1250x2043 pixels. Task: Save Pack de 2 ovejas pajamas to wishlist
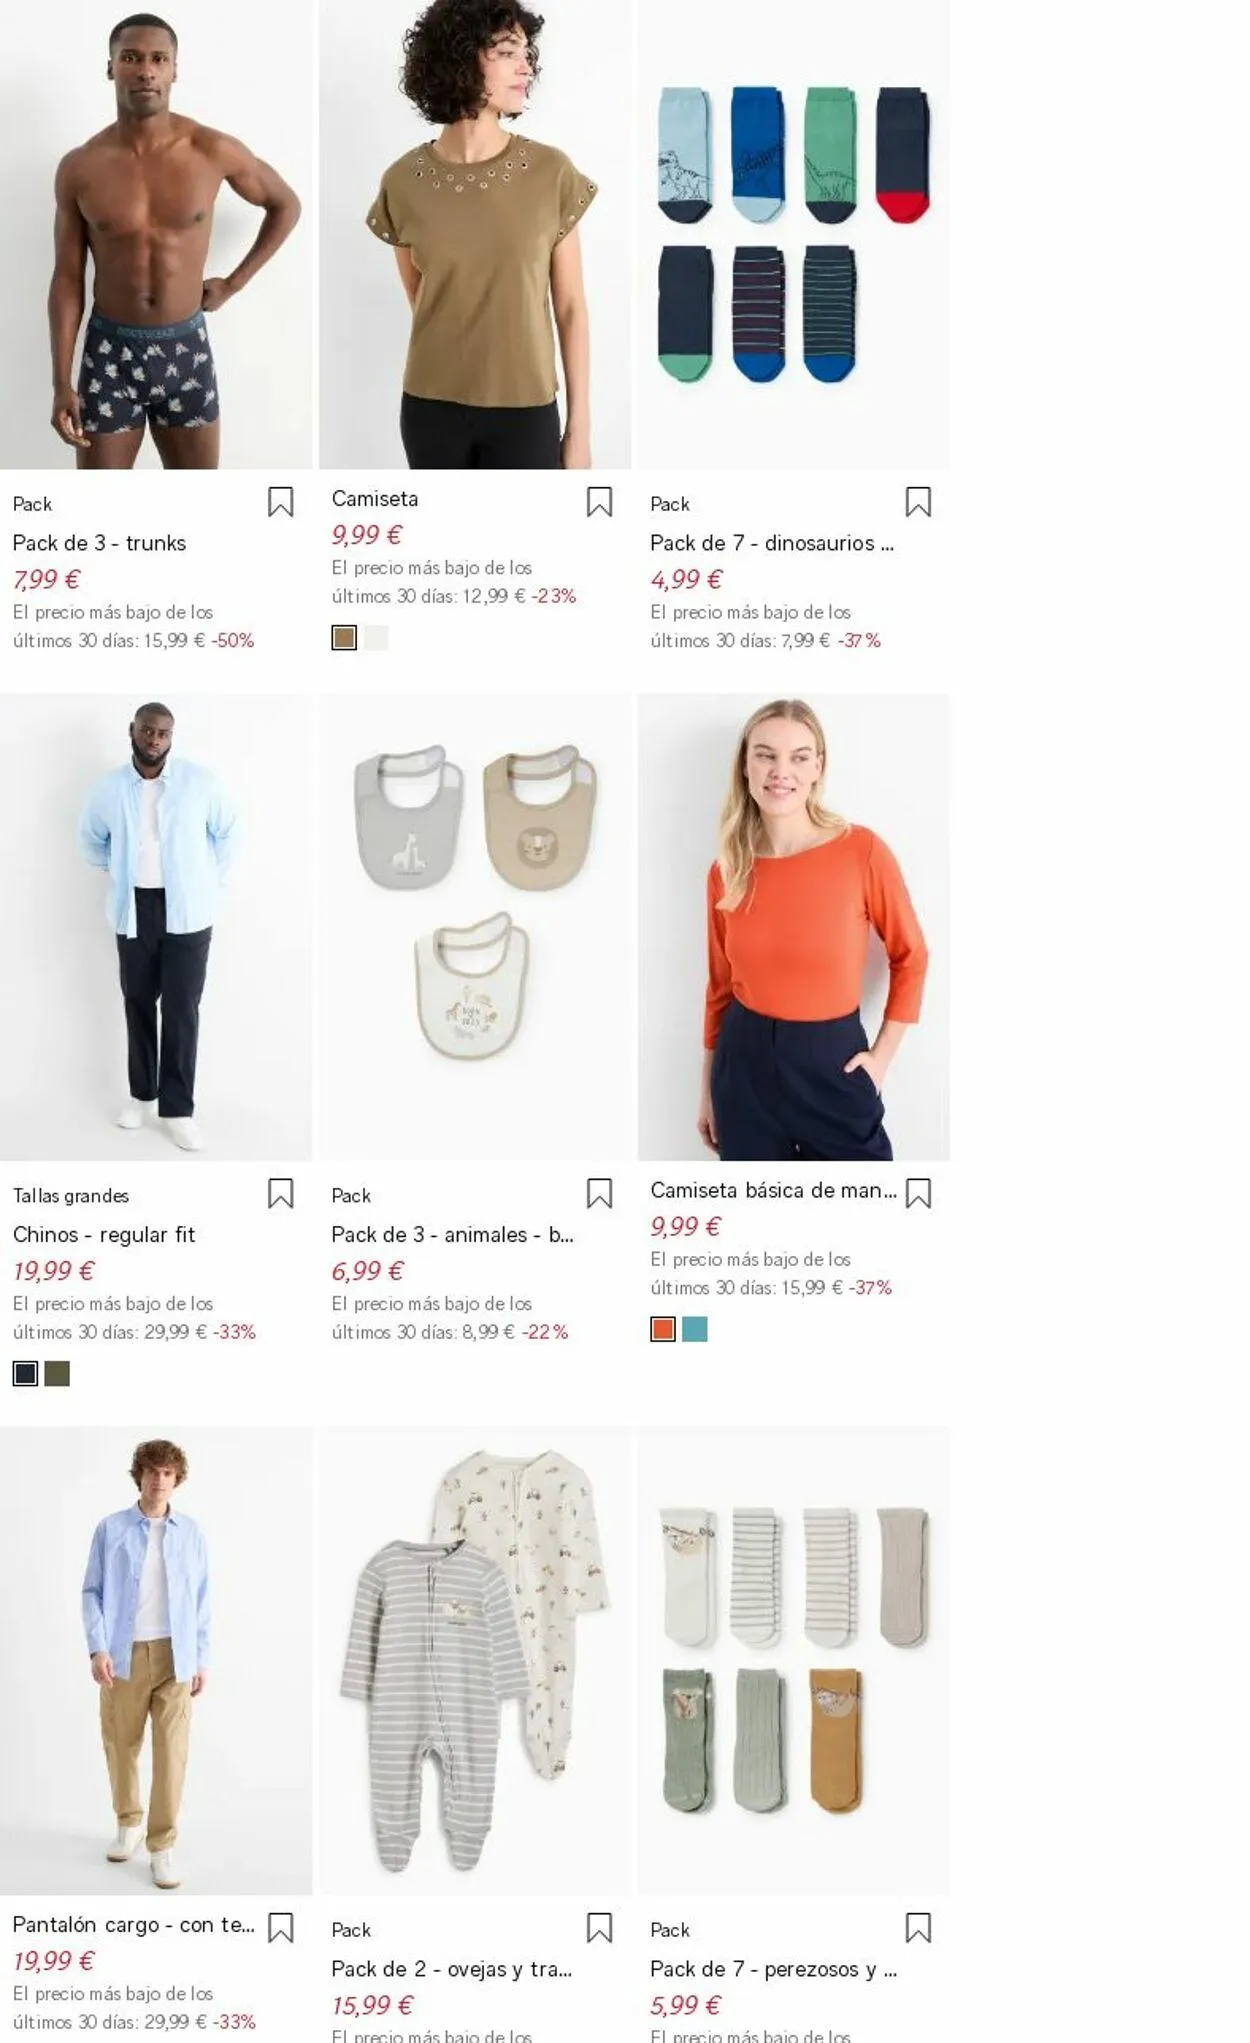click(599, 1927)
